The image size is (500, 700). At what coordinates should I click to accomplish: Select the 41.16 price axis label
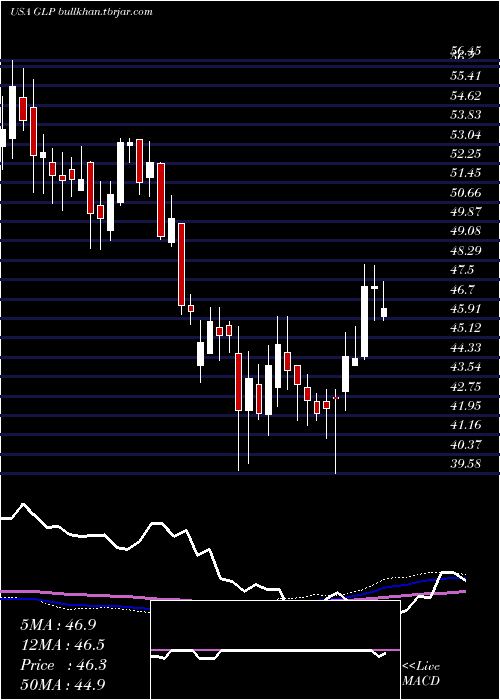tap(466, 425)
